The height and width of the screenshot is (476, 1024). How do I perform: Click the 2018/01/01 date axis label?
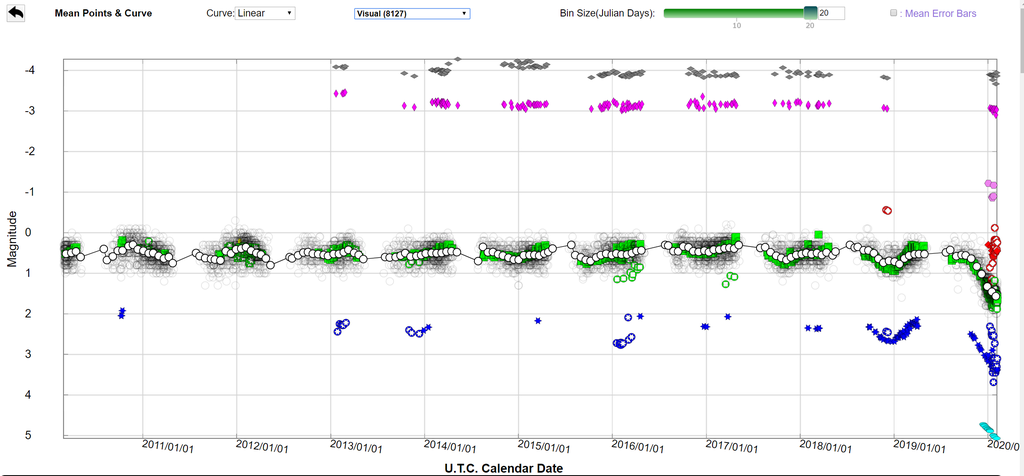pyautogui.click(x=826, y=447)
